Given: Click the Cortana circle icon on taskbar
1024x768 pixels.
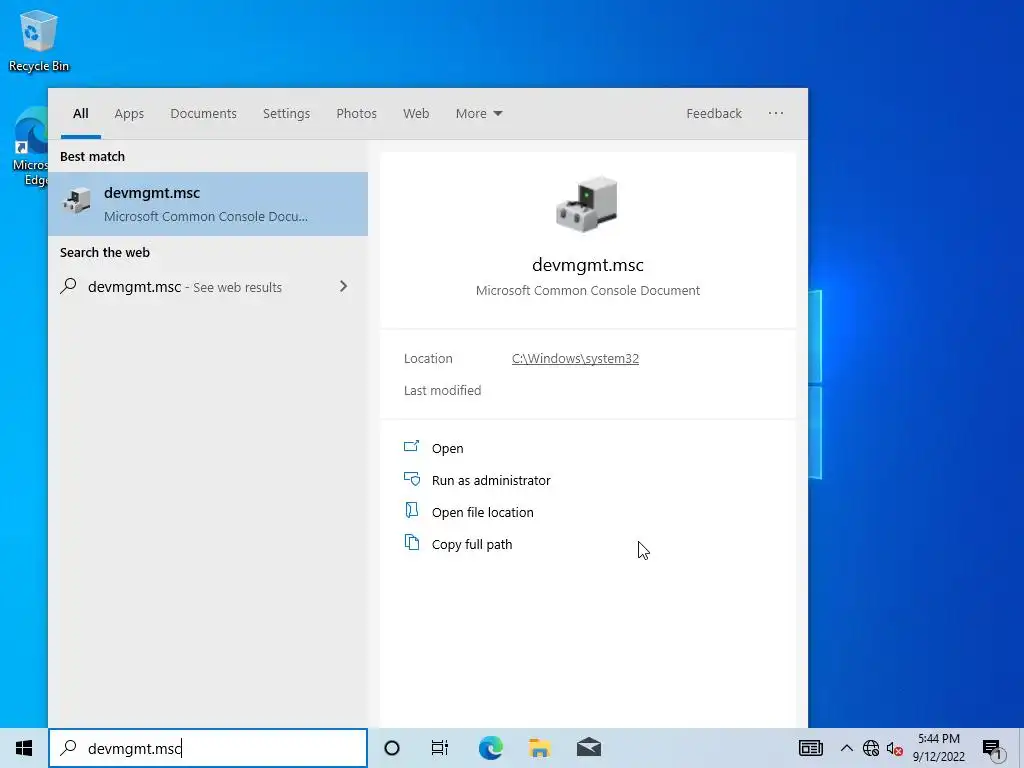Looking at the screenshot, I should (x=392, y=748).
